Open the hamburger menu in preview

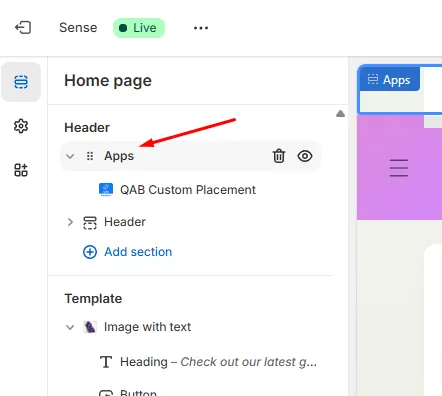[399, 168]
